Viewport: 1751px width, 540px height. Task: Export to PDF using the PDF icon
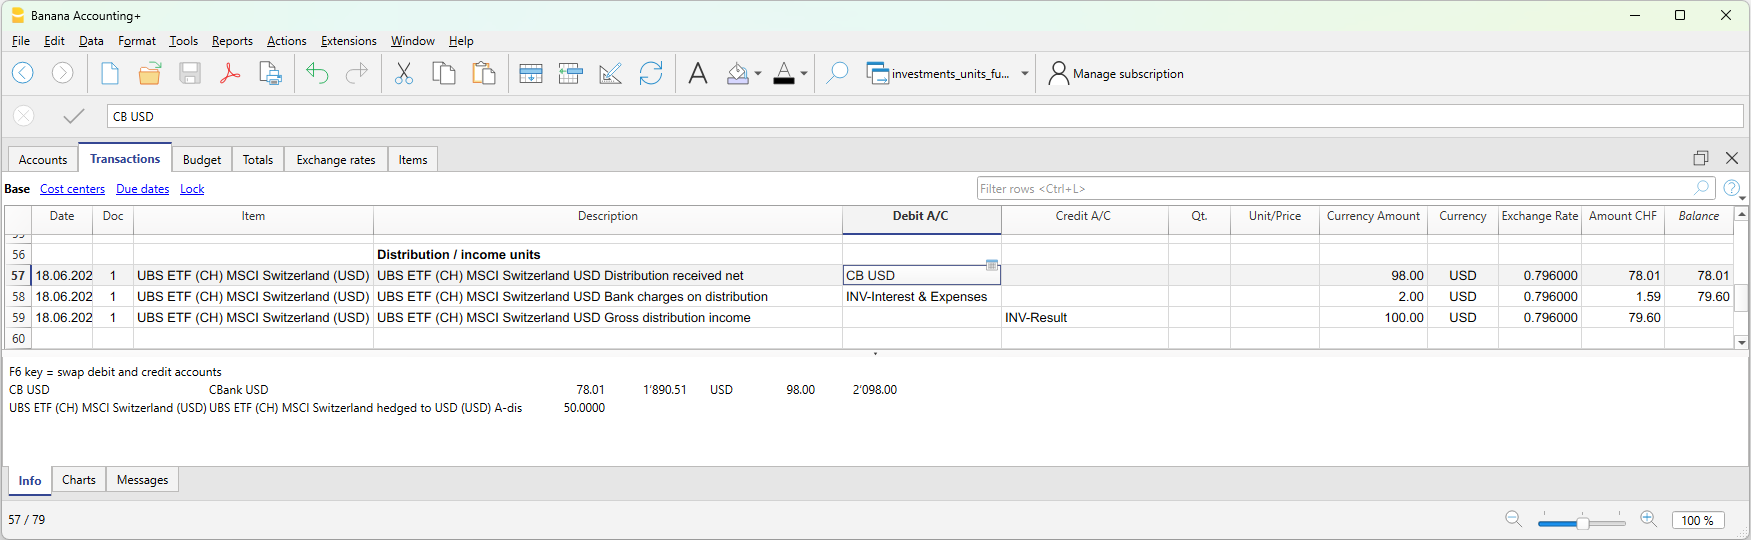click(230, 73)
